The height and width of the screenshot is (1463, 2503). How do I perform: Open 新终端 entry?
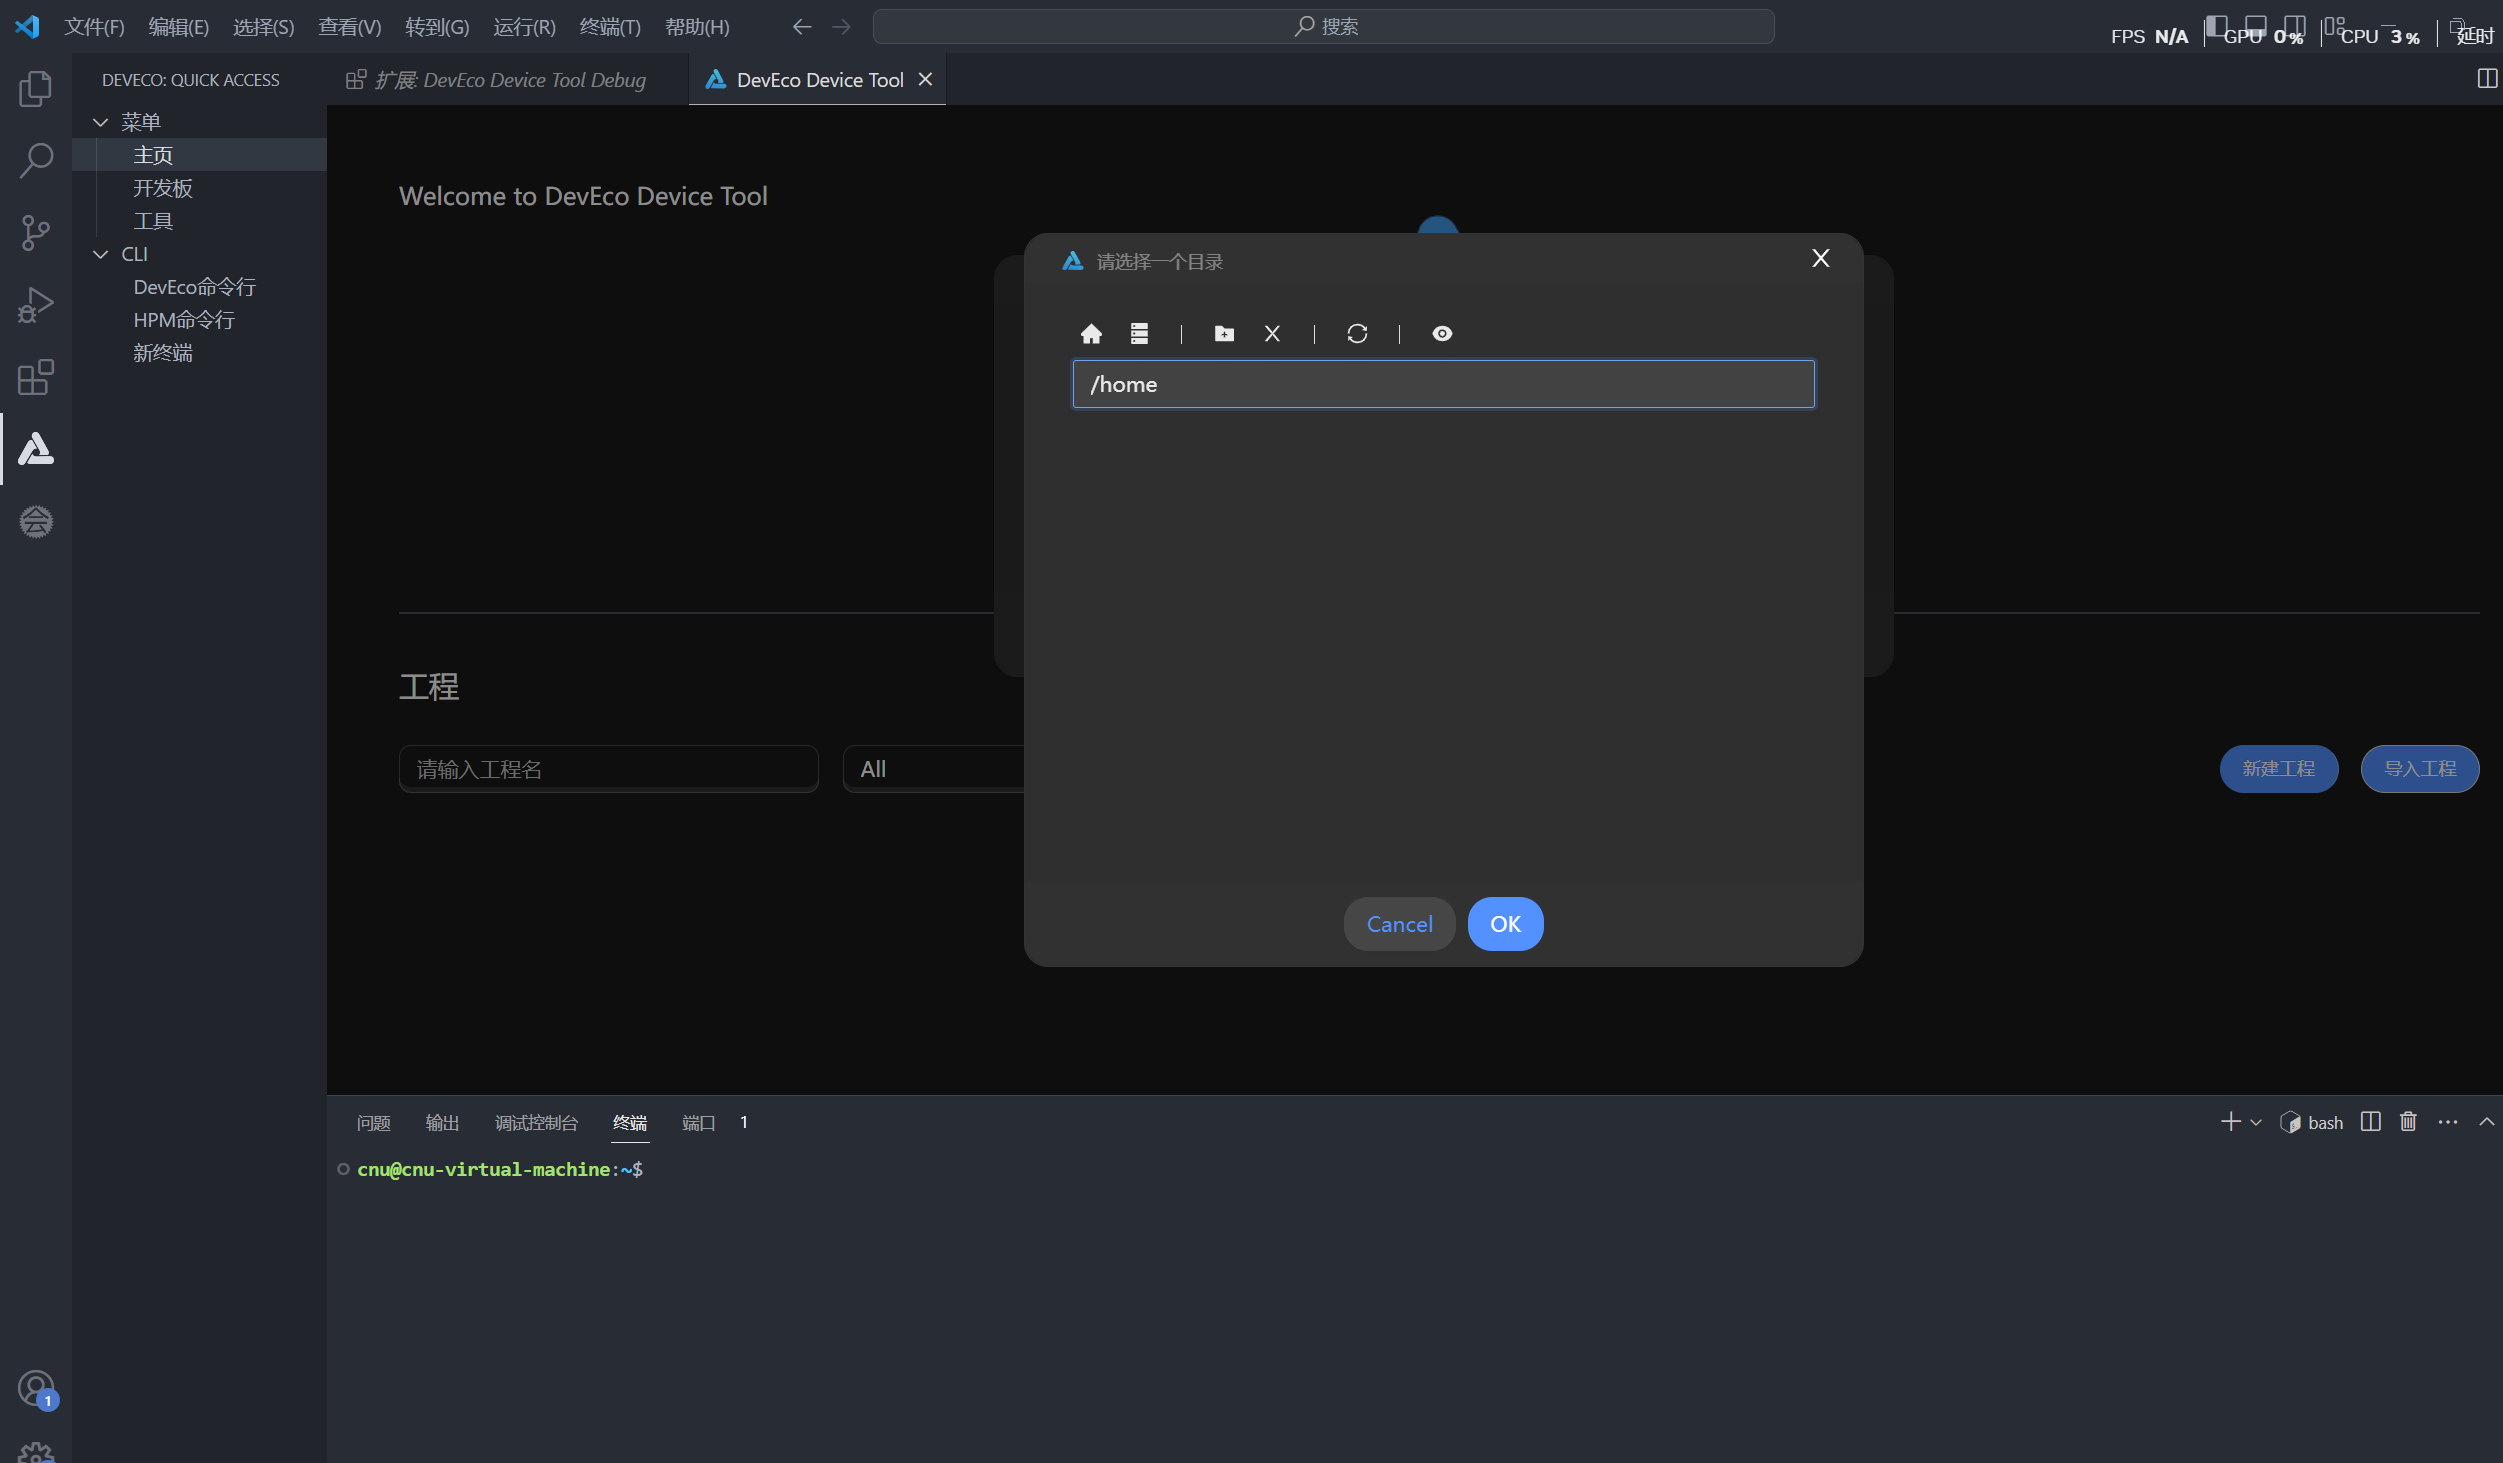click(x=162, y=353)
